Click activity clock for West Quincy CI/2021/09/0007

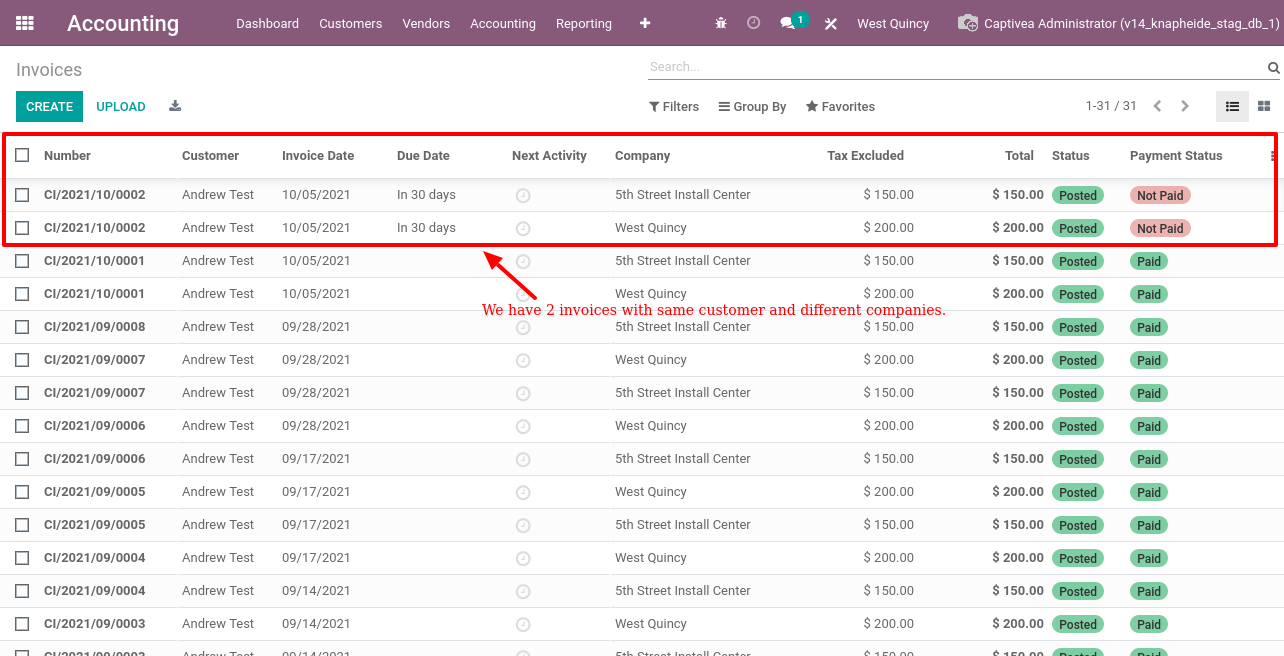tap(523, 361)
